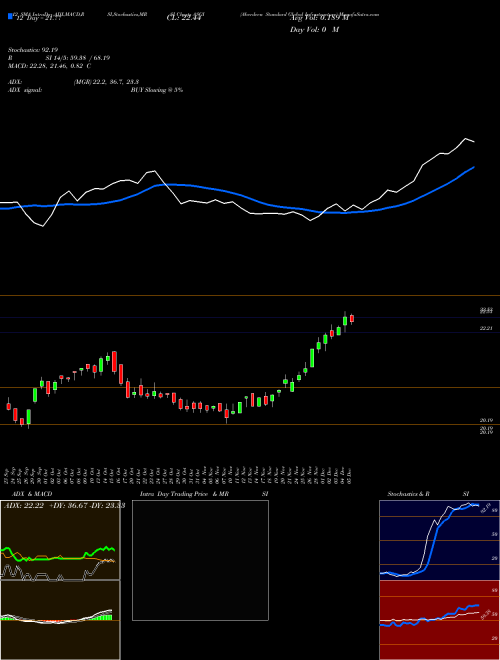Click the green +DY line in ADX panel

pos(58,554)
